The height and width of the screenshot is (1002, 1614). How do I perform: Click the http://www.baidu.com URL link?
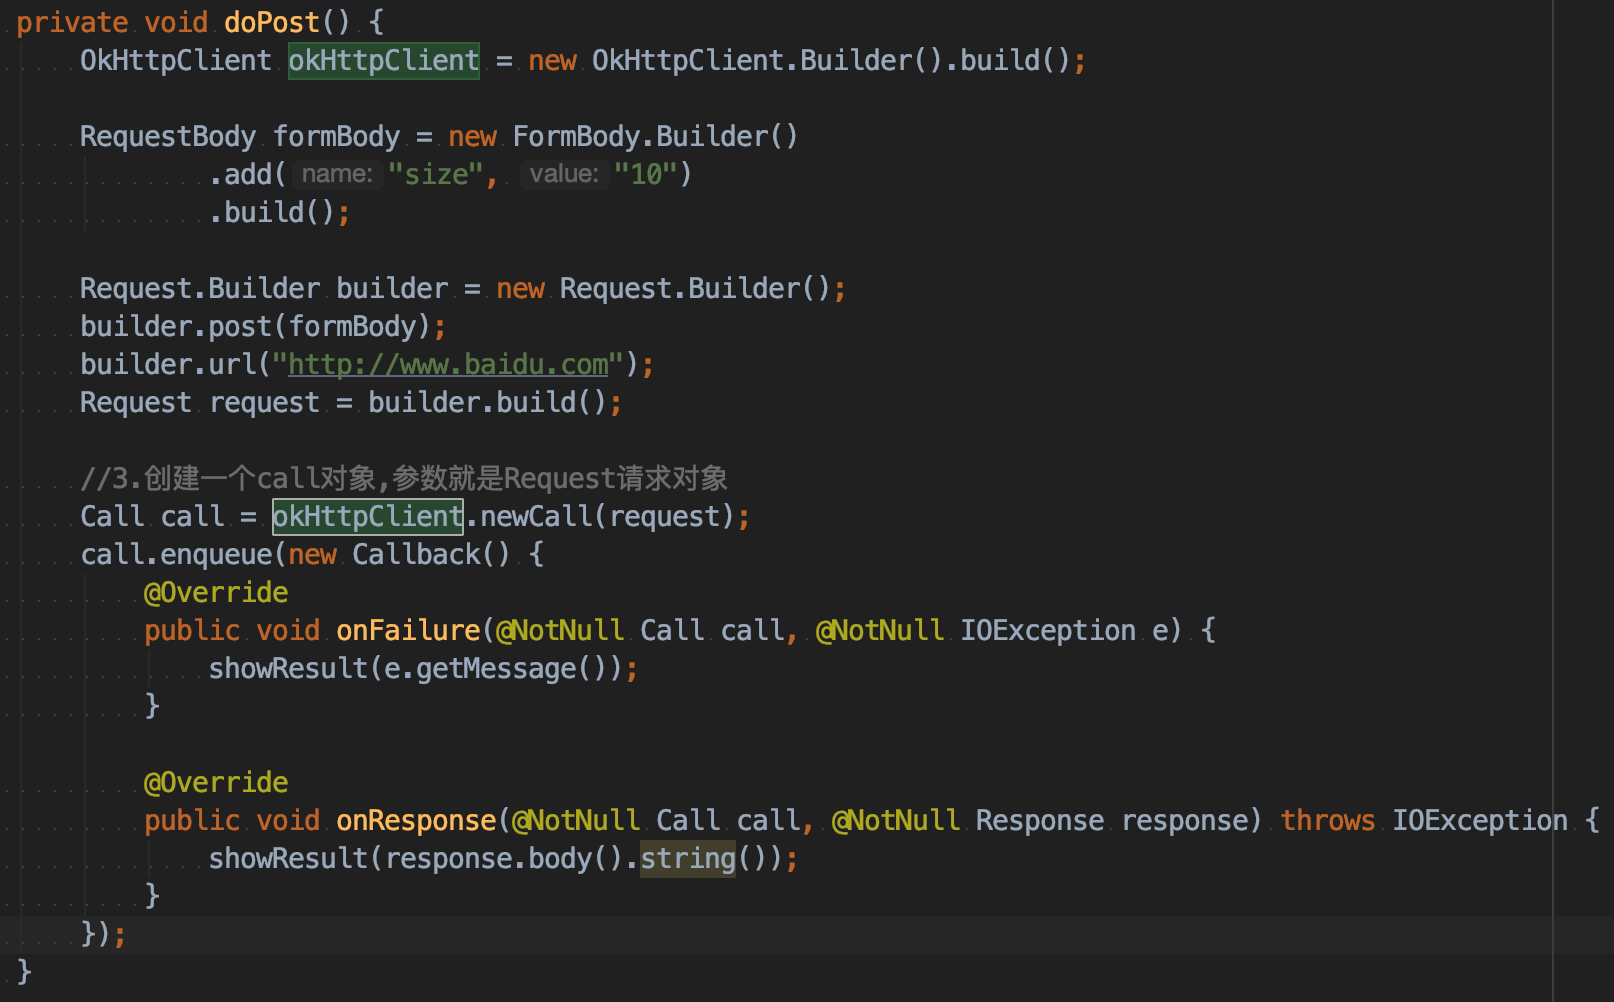point(448,364)
